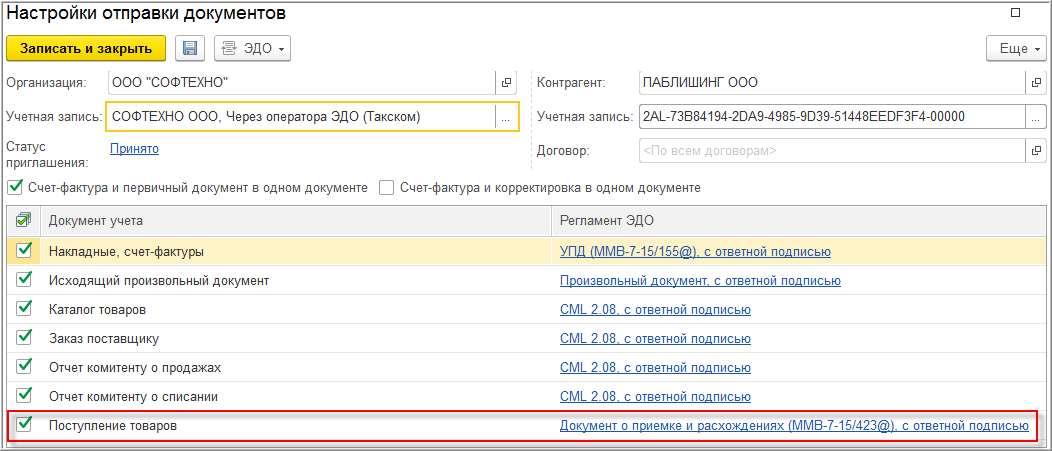Enable 'Счет-фактура и корректировка в одном документе' checkbox

386,187
